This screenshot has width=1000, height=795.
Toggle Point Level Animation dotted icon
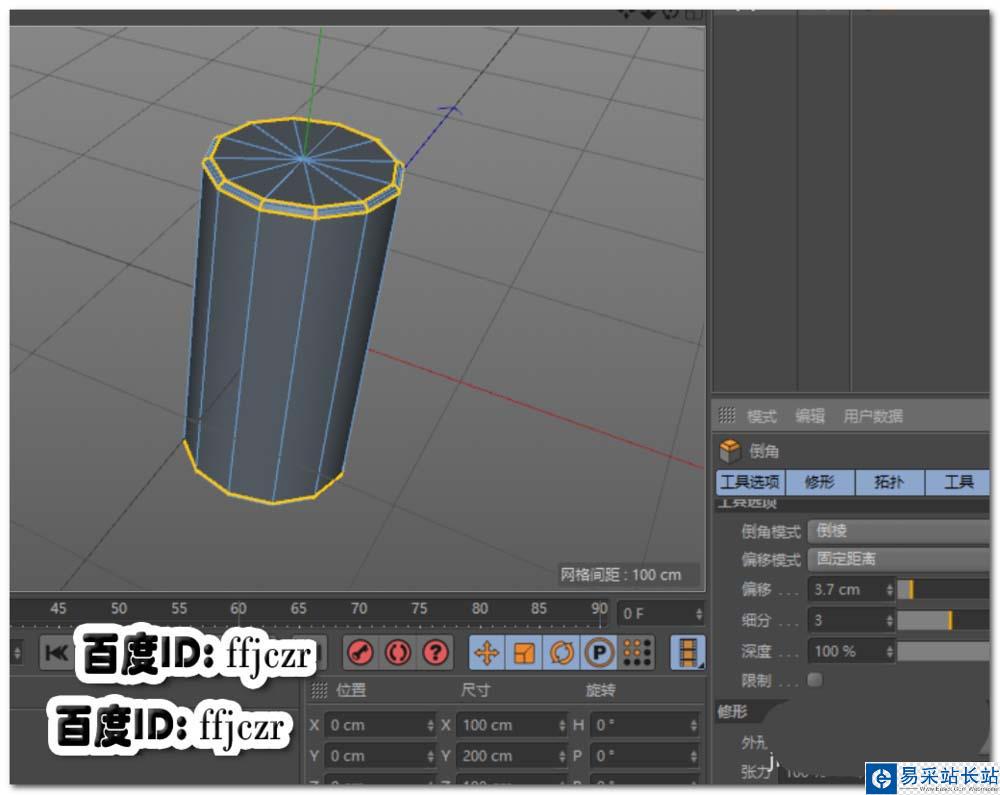point(636,653)
